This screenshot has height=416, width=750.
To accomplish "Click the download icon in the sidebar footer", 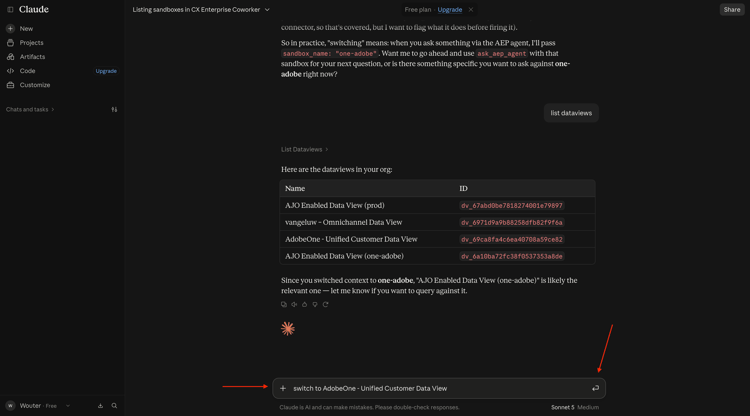I will pyautogui.click(x=100, y=405).
